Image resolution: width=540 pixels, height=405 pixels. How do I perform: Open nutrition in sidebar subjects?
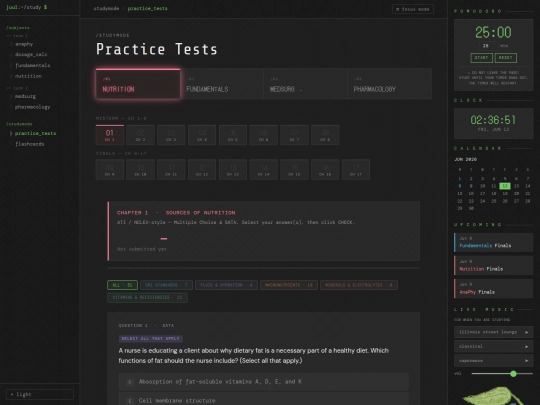point(28,76)
